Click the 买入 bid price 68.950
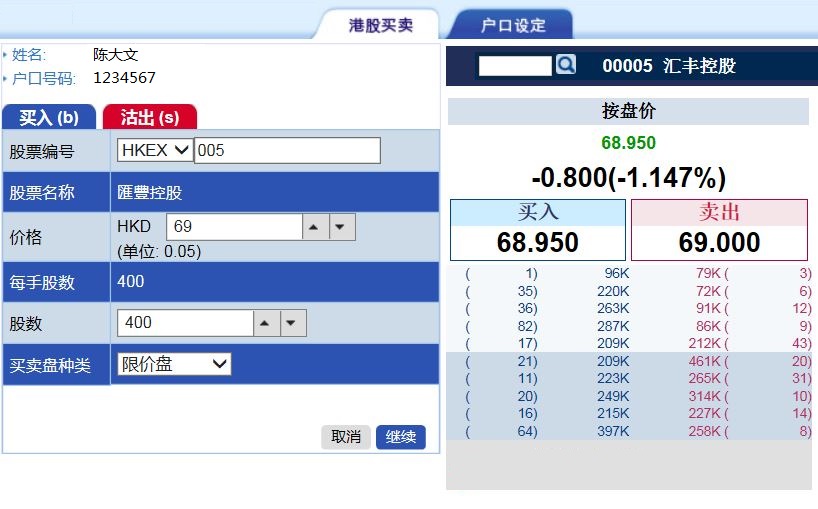The height and width of the screenshot is (509, 818). coord(537,242)
